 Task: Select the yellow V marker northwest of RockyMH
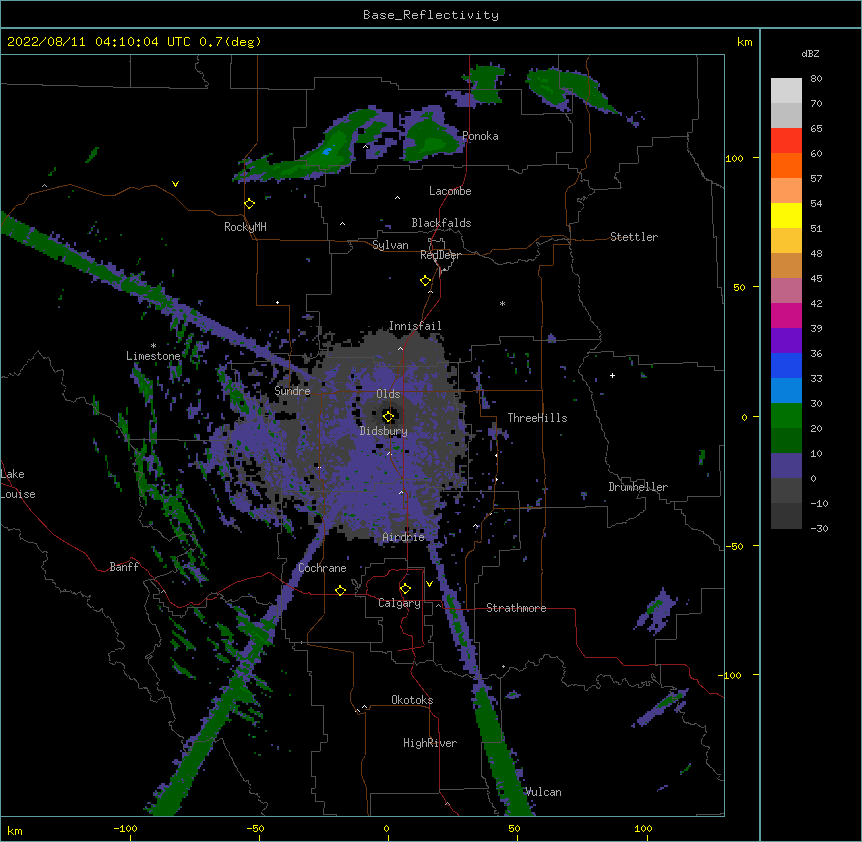(x=175, y=184)
